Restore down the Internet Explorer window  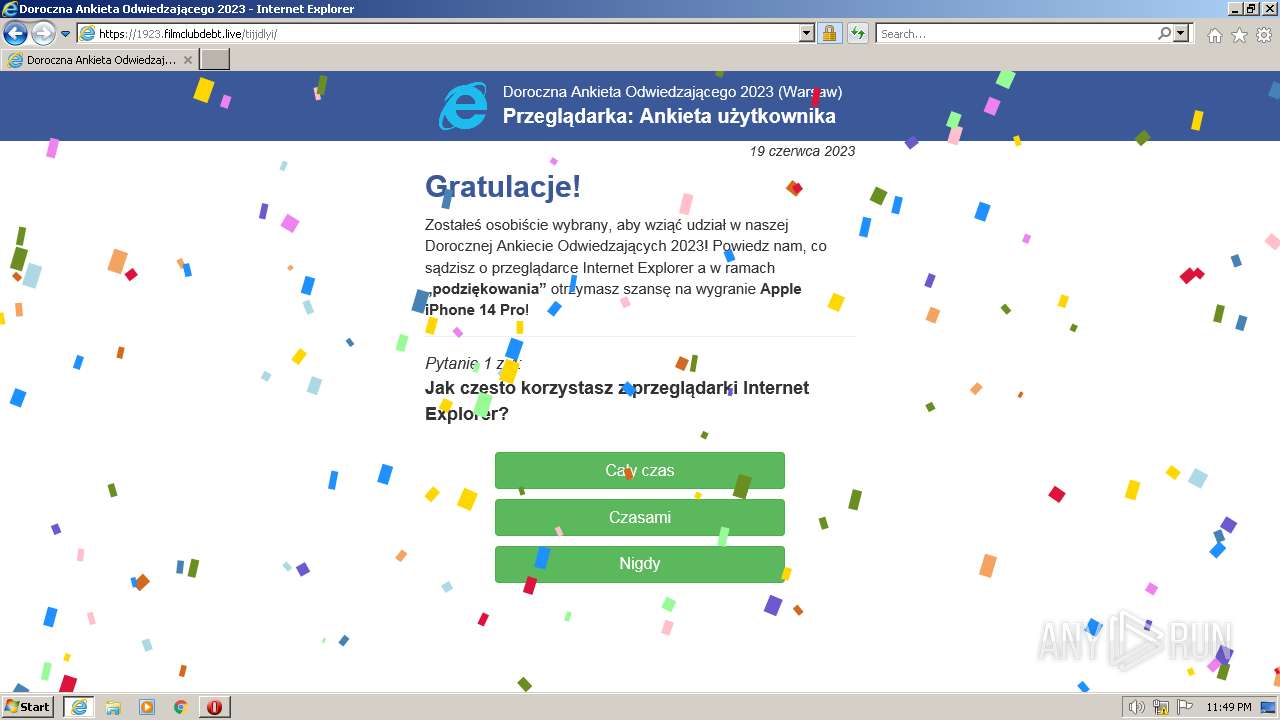[x=1250, y=9]
